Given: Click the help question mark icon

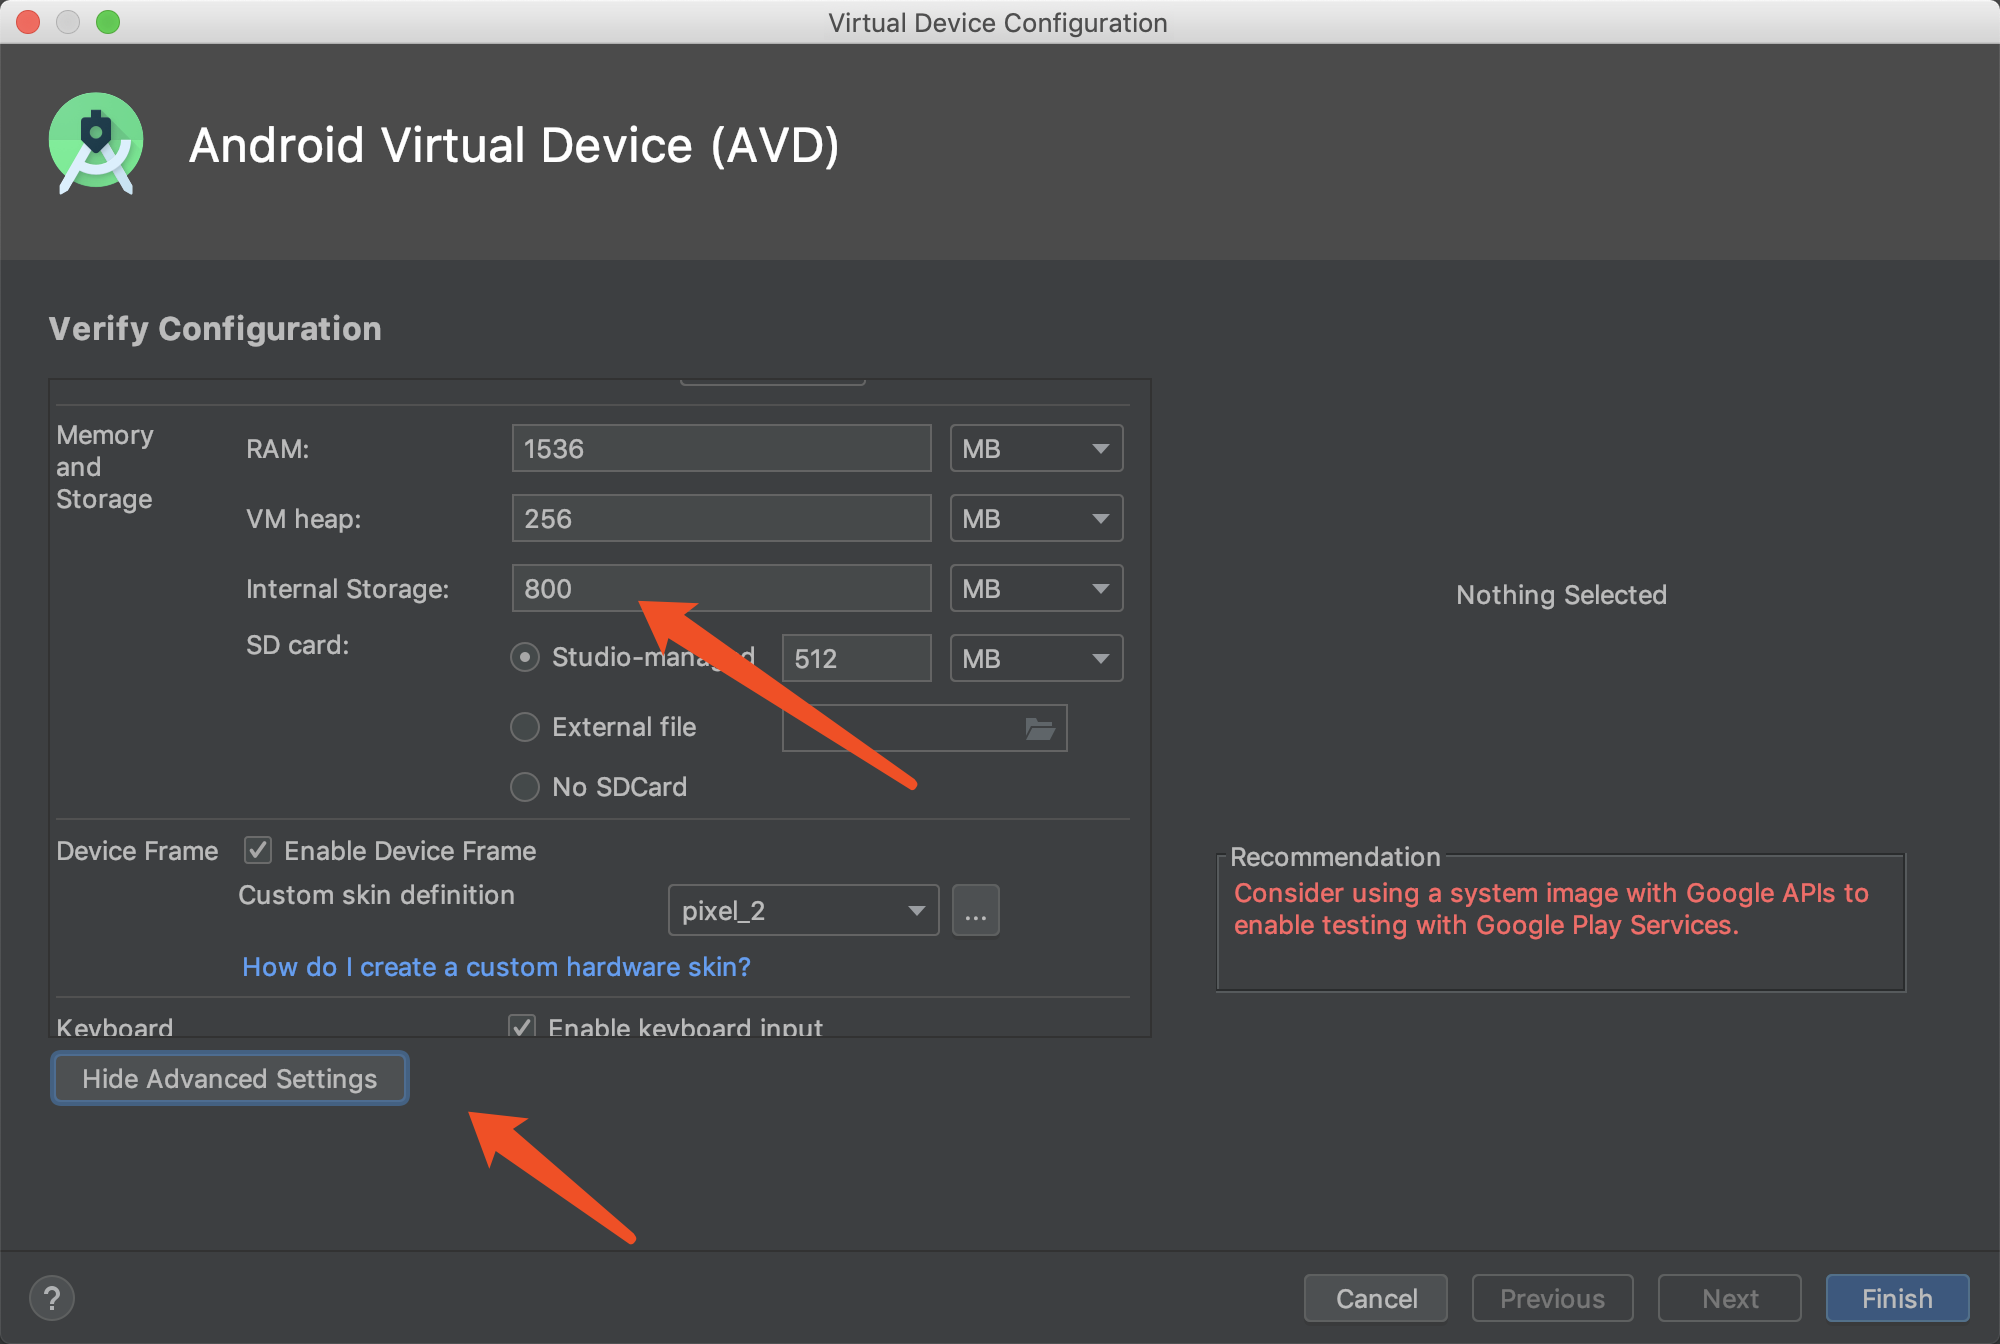Looking at the screenshot, I should click(52, 1298).
